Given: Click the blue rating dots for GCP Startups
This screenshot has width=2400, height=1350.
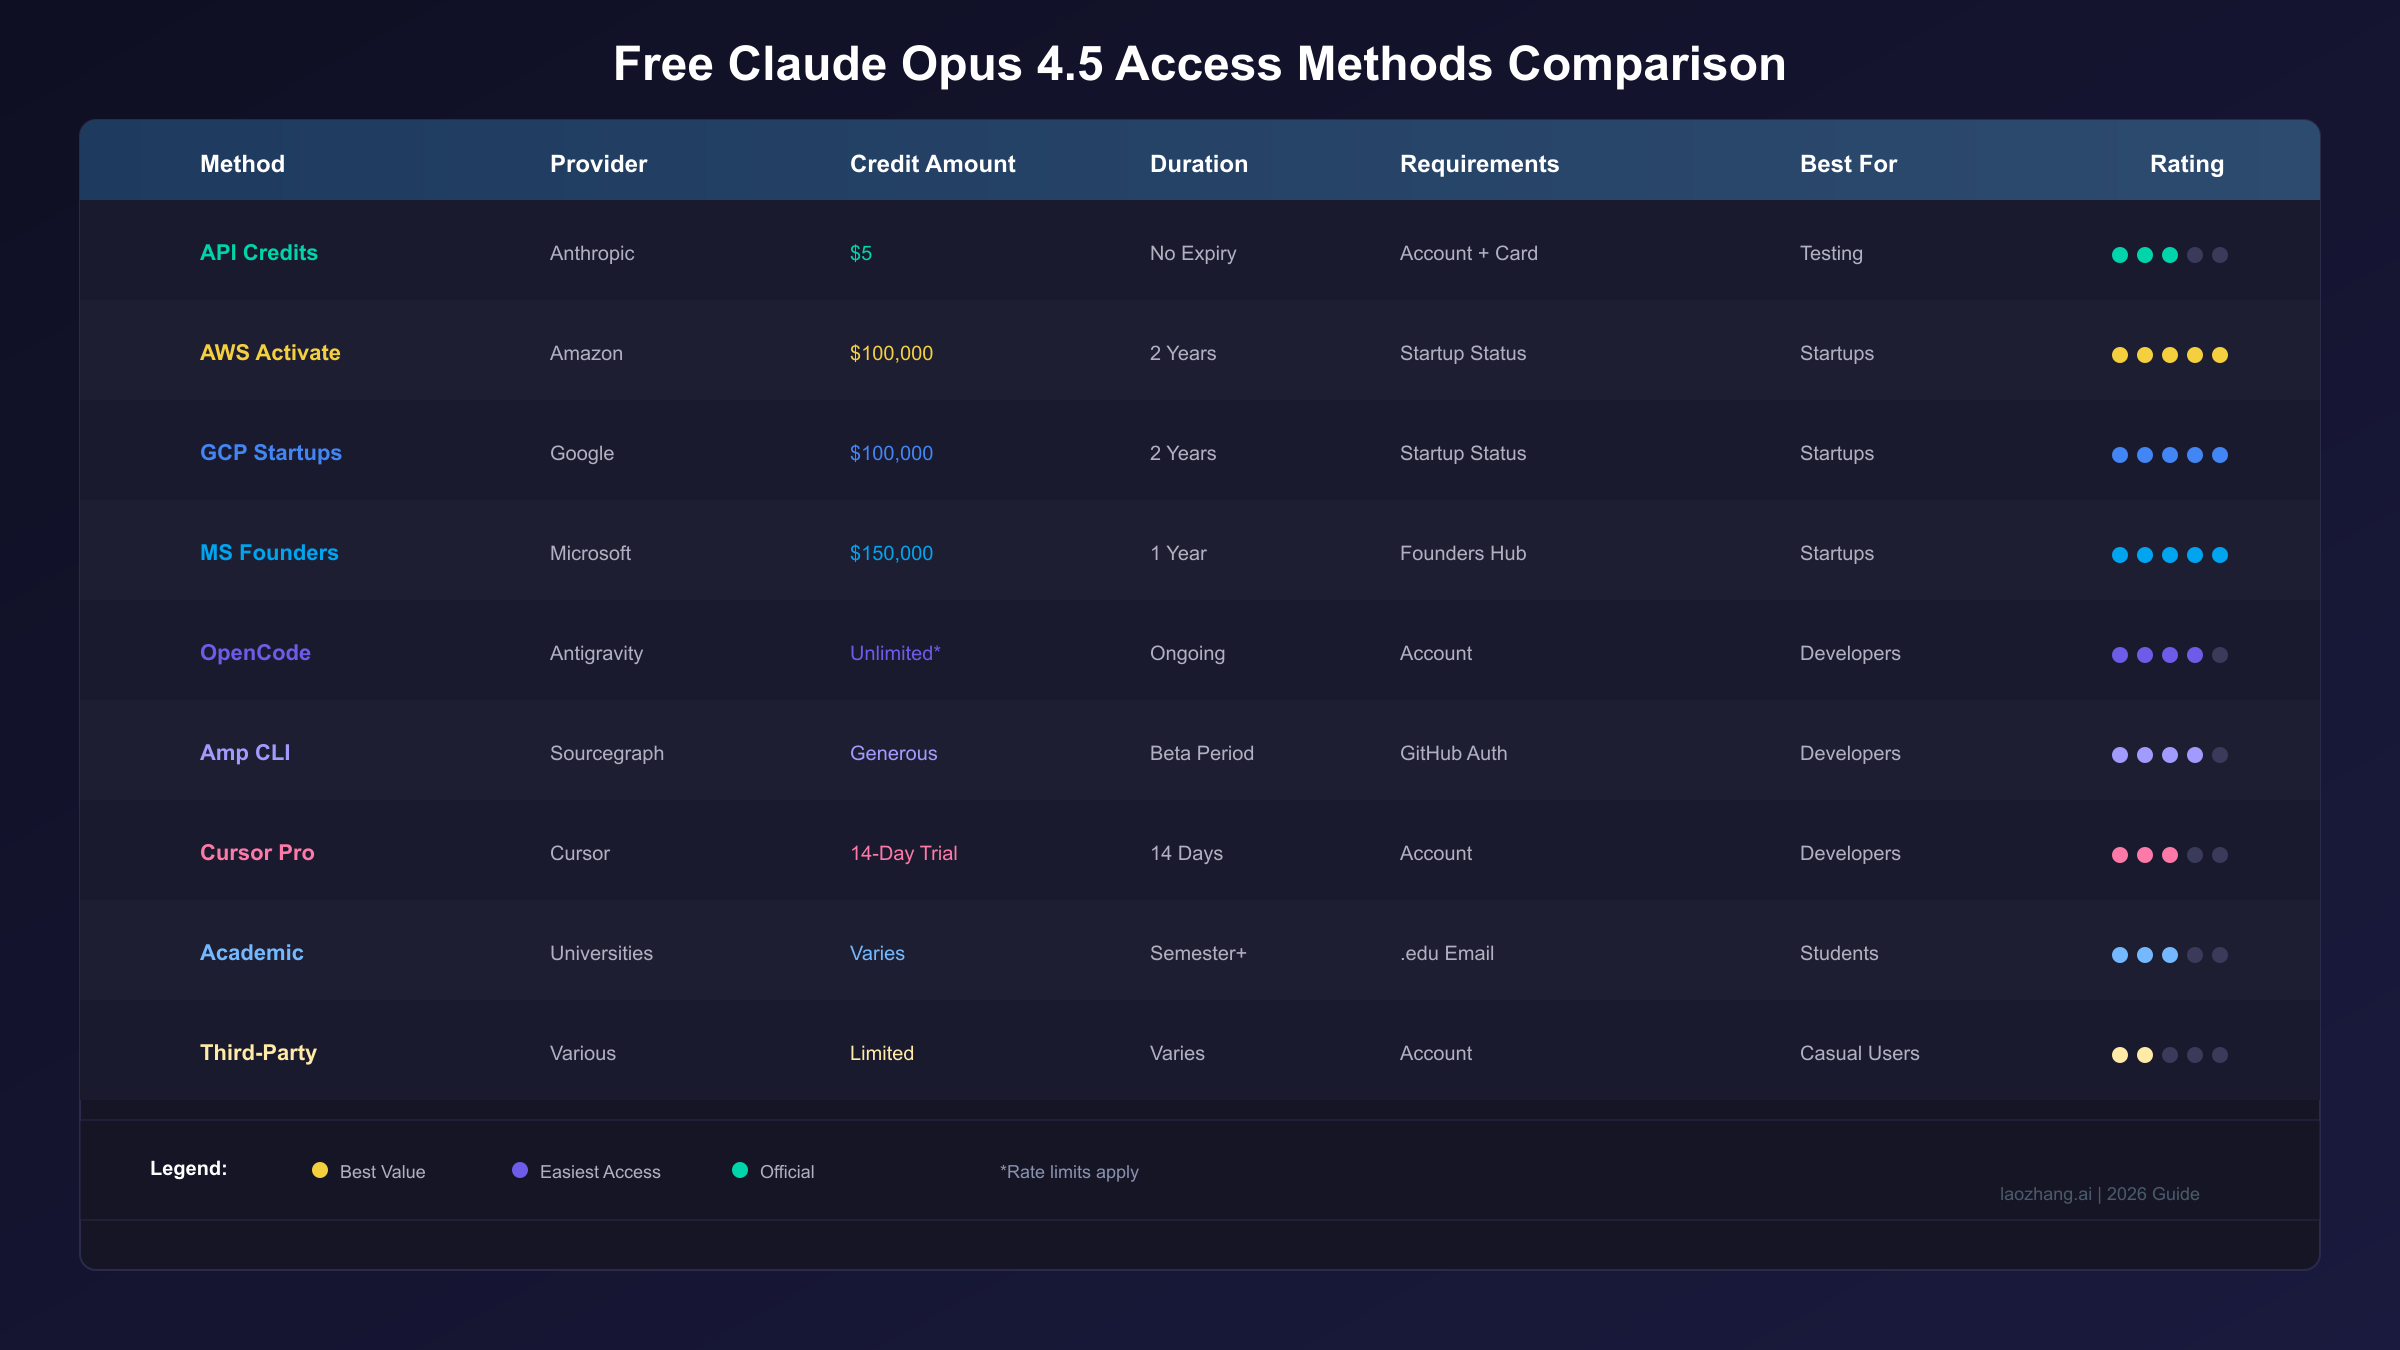Looking at the screenshot, I should click(x=2169, y=454).
